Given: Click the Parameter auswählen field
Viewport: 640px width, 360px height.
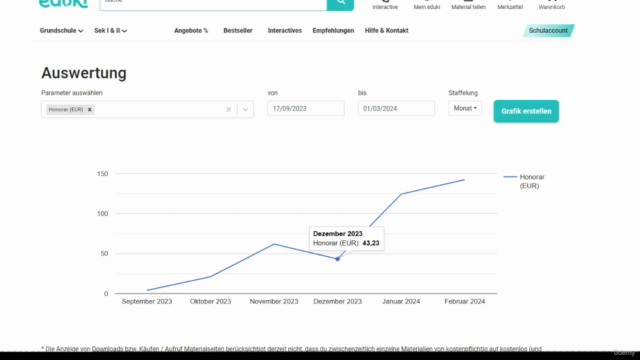Looking at the screenshot, I should pyautogui.click(x=147, y=109).
